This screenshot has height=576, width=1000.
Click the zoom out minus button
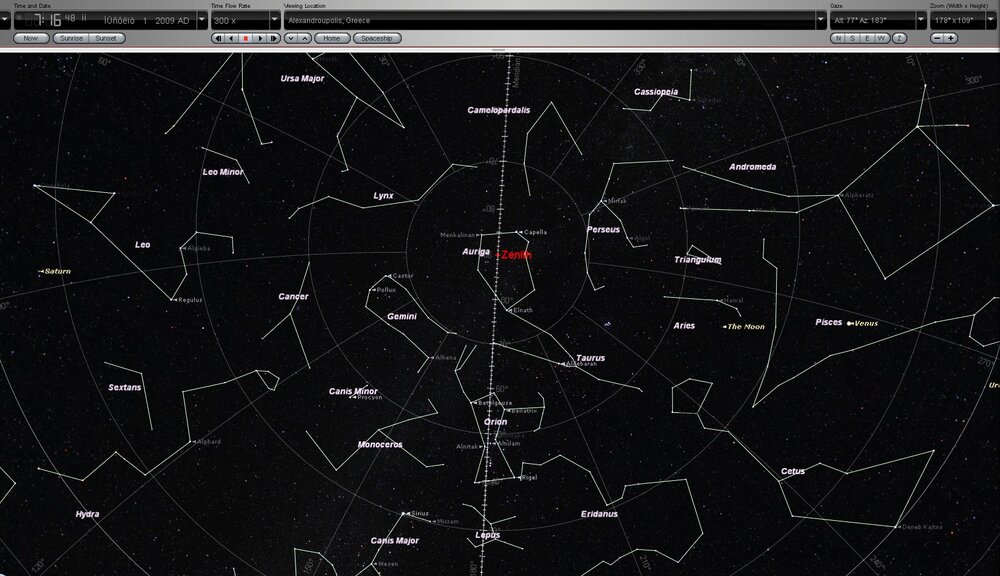(x=937, y=38)
